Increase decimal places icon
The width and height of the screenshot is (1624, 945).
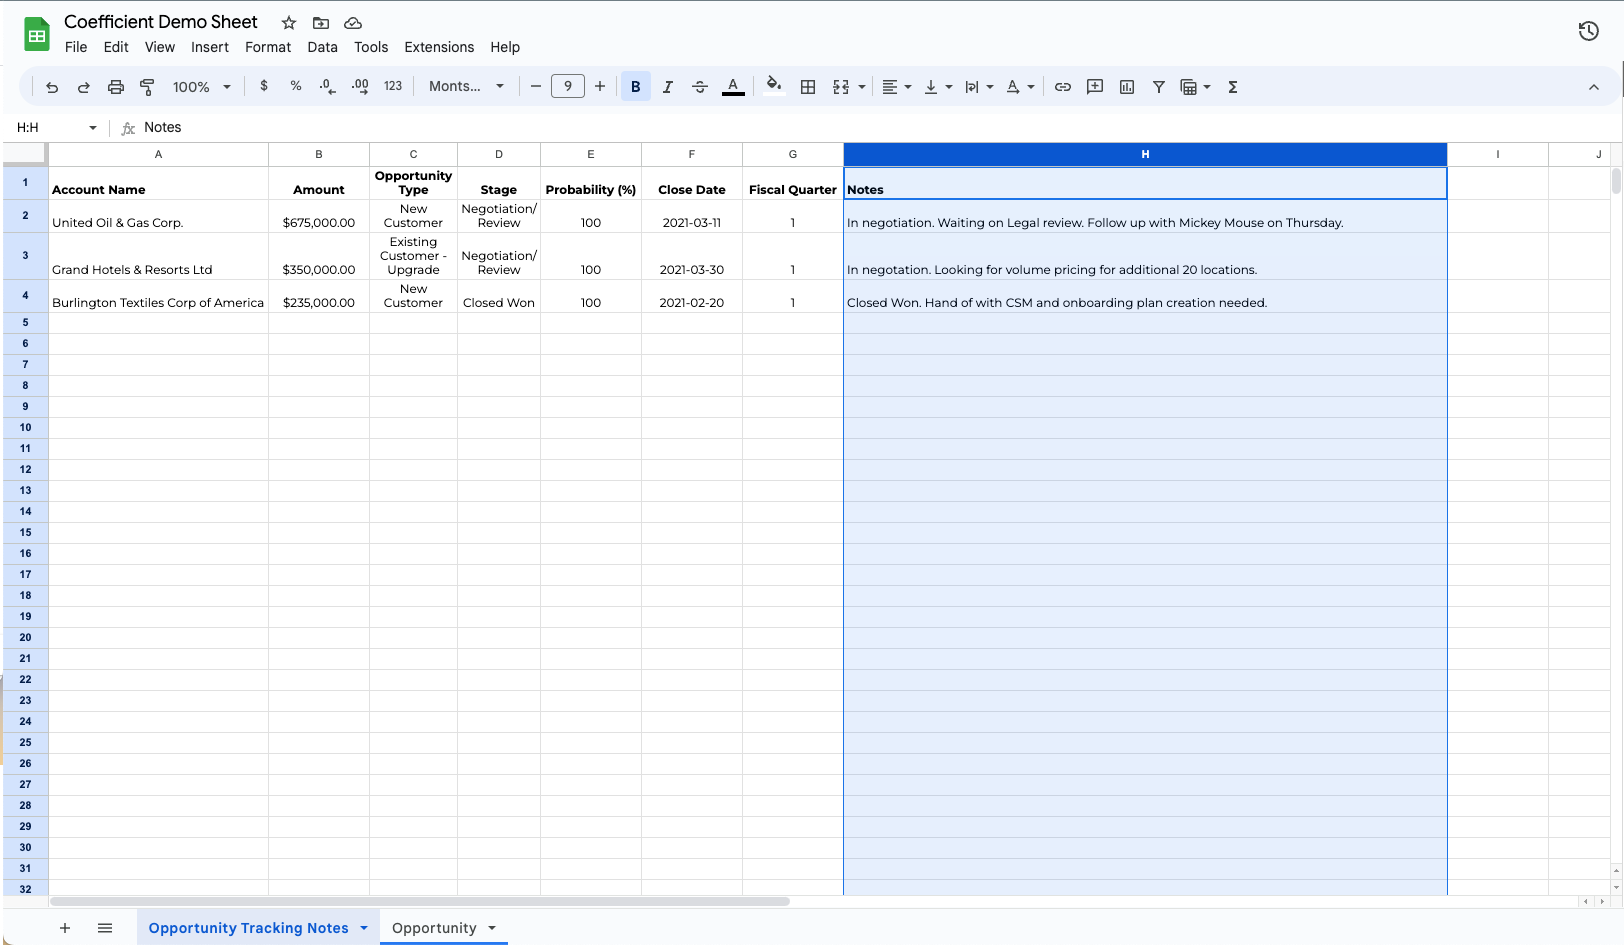360,87
